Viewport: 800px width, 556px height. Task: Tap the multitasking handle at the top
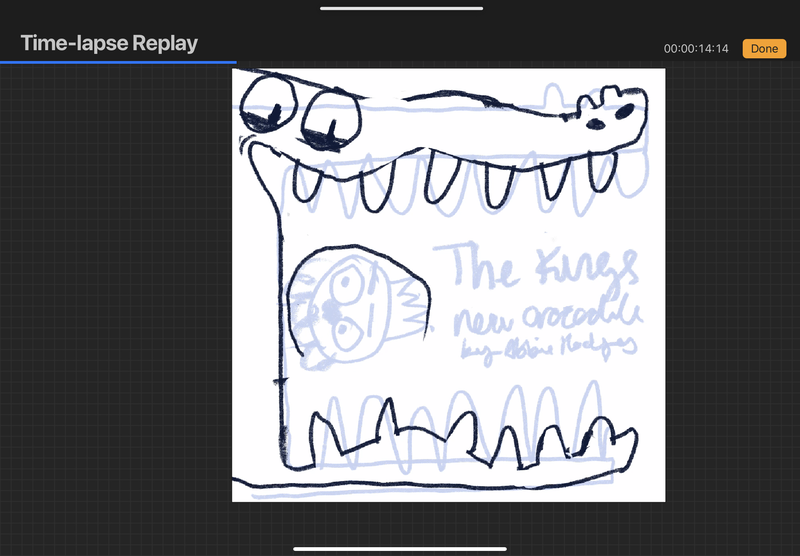pyautogui.click(x=401, y=9)
